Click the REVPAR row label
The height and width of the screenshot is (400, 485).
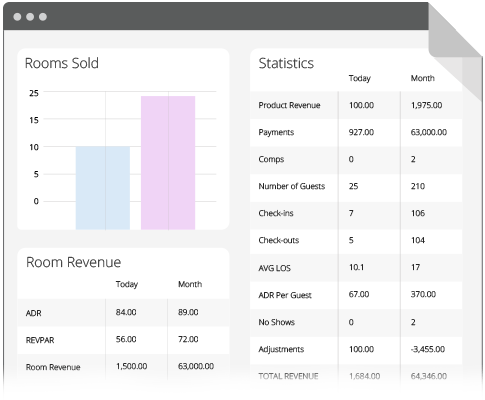point(40,340)
